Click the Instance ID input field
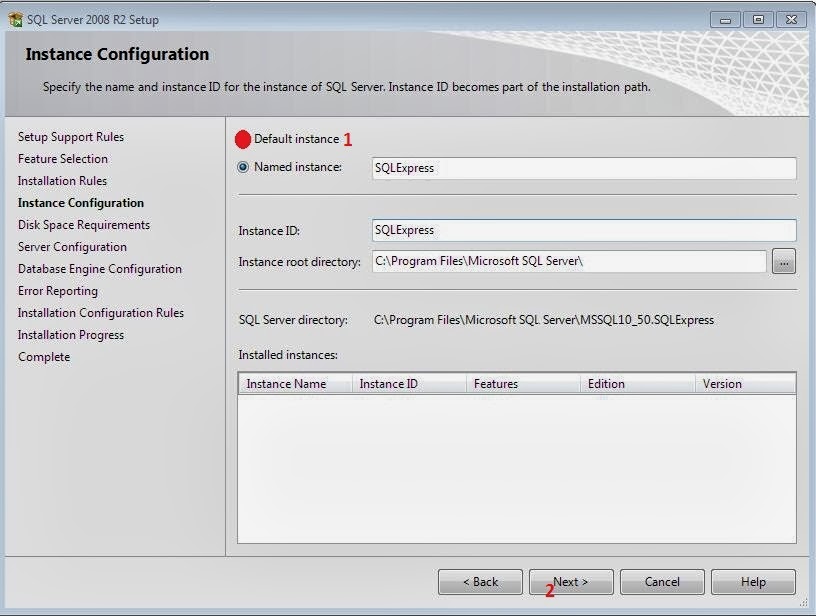Viewport: 816px width, 616px height. pyautogui.click(x=584, y=230)
